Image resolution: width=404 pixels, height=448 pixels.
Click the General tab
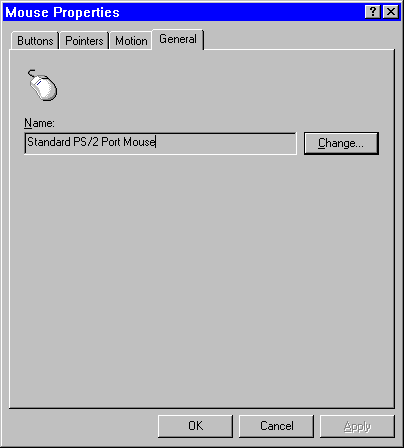pyautogui.click(x=178, y=39)
